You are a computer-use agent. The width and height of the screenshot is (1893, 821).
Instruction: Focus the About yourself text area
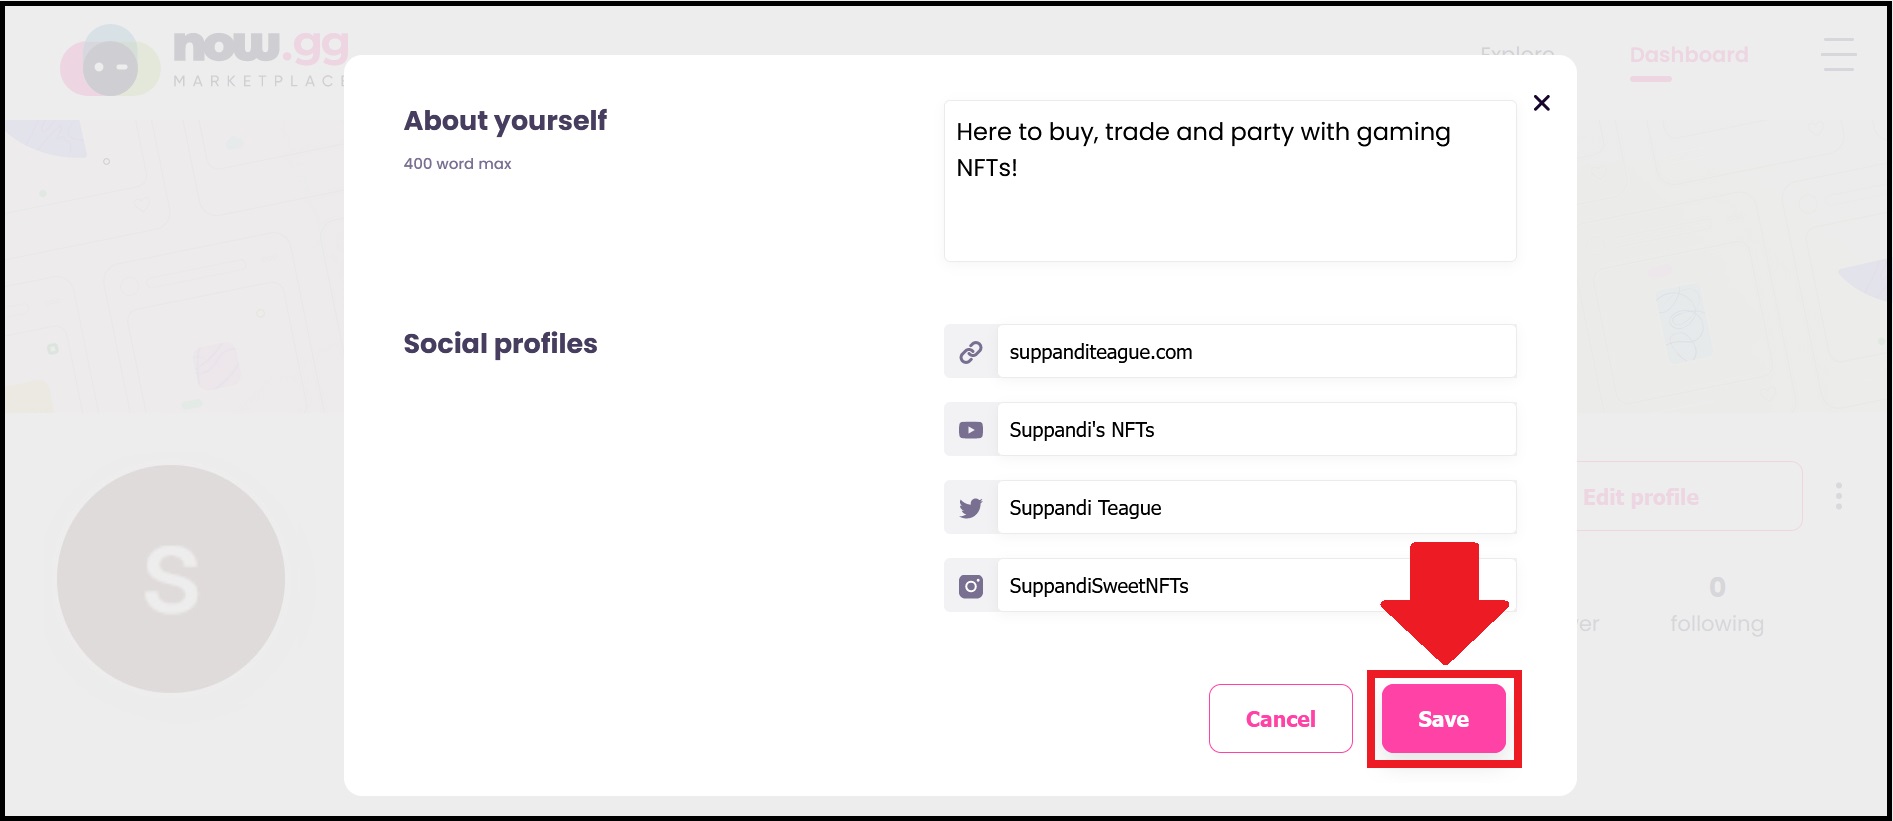point(1230,181)
